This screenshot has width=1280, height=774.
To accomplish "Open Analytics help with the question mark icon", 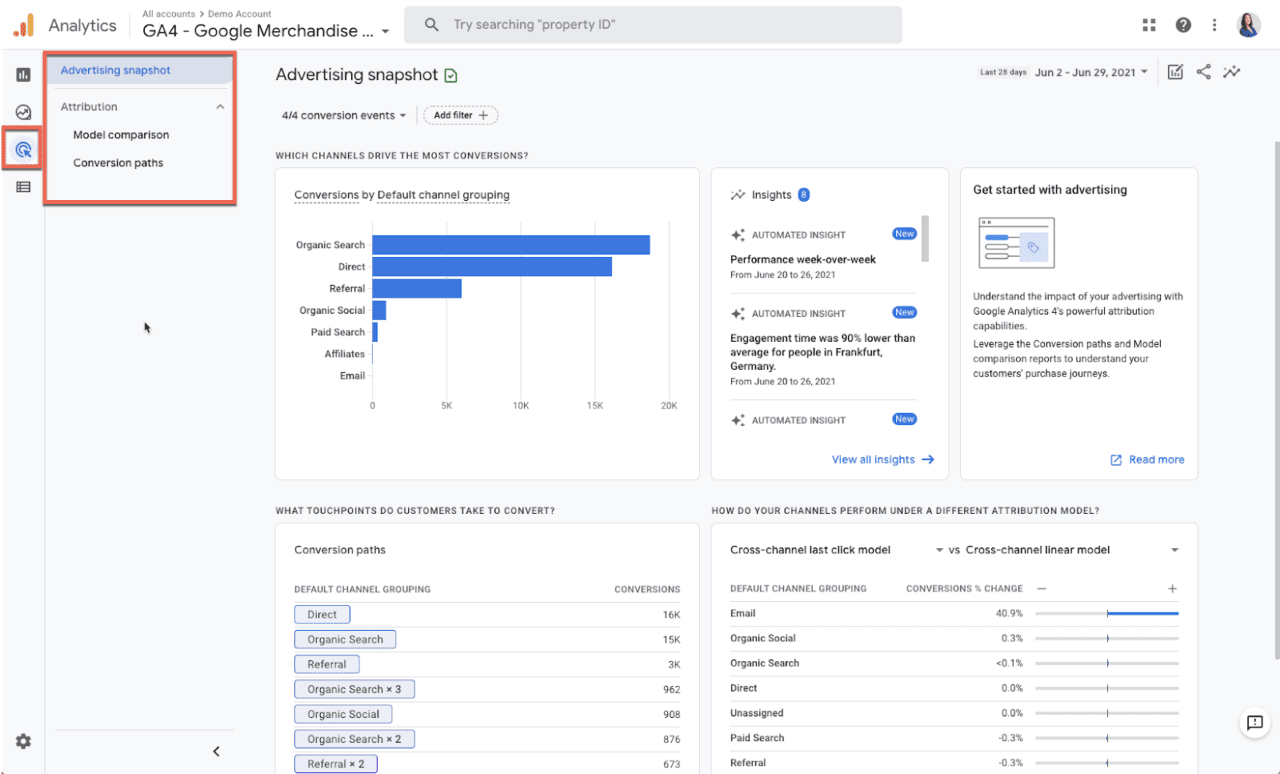I will point(1183,24).
